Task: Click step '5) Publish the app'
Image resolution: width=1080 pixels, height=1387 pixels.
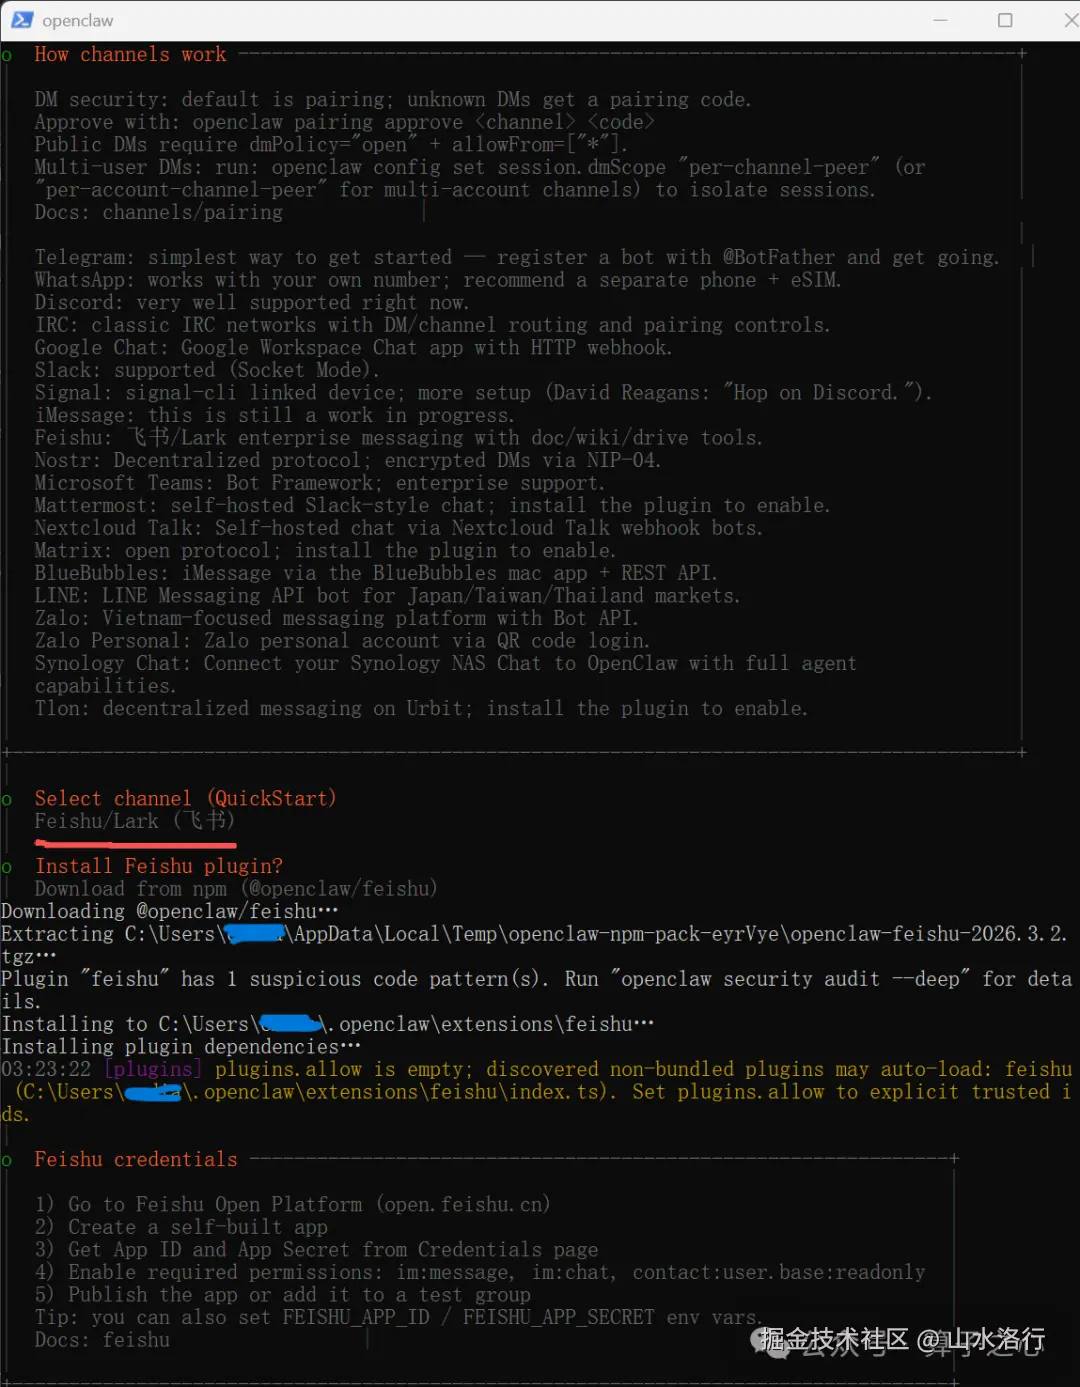Action: pos(282,1294)
